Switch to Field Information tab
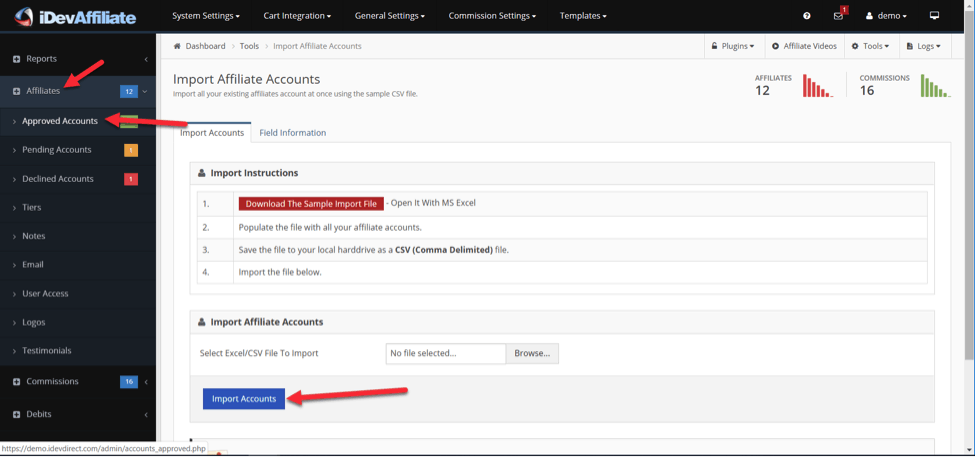This screenshot has height=457, width=975. pos(293,132)
